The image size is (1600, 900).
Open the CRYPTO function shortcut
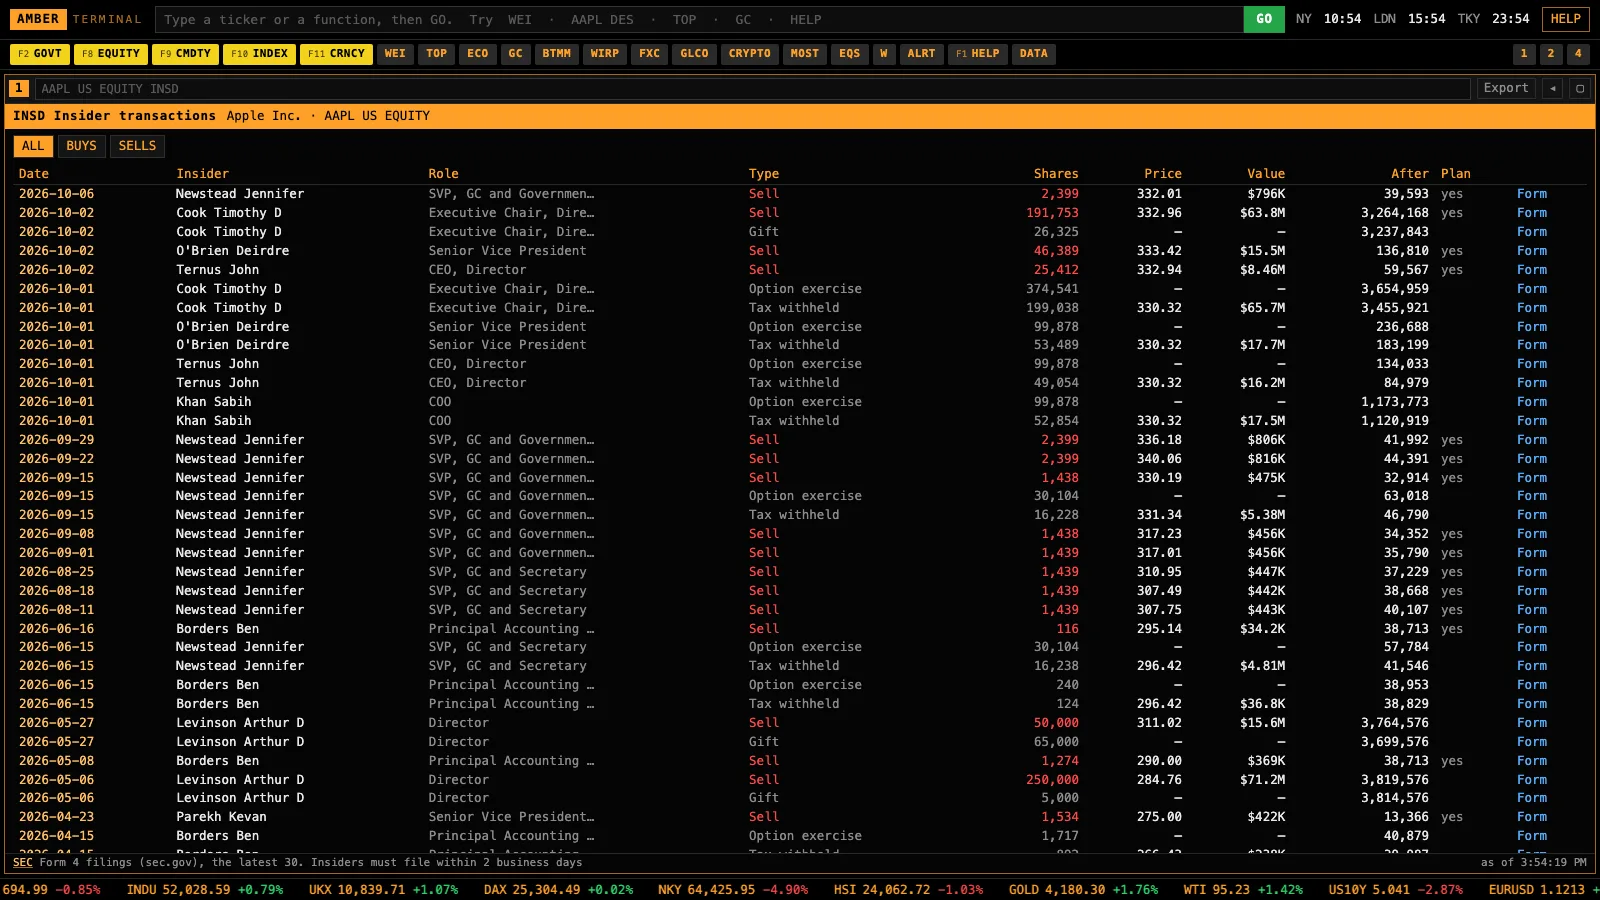coord(750,54)
